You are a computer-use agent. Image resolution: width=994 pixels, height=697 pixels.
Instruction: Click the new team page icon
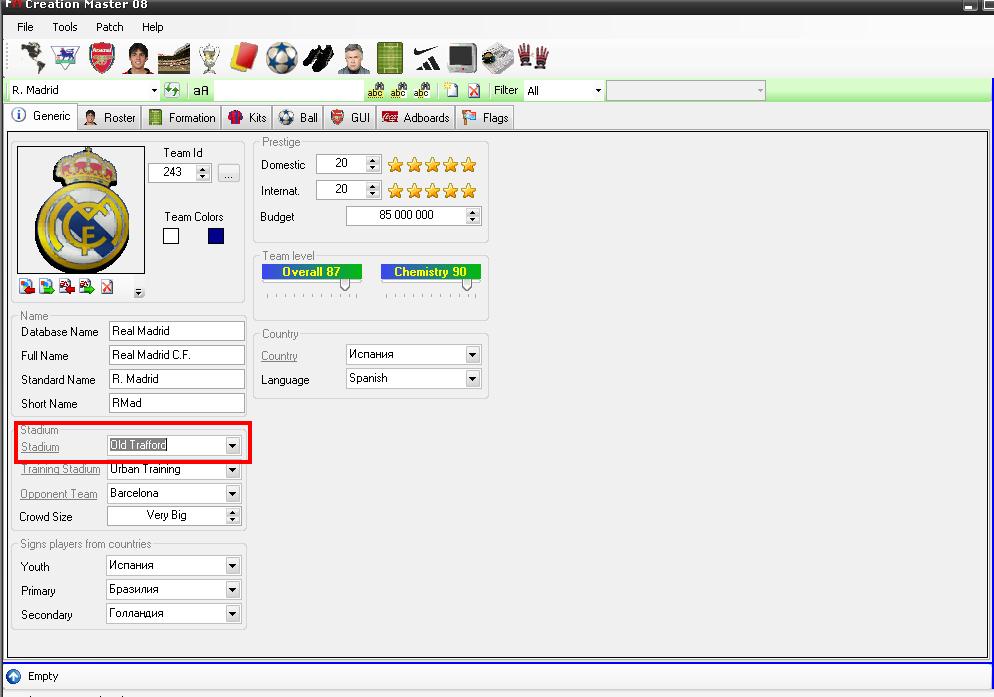click(451, 90)
